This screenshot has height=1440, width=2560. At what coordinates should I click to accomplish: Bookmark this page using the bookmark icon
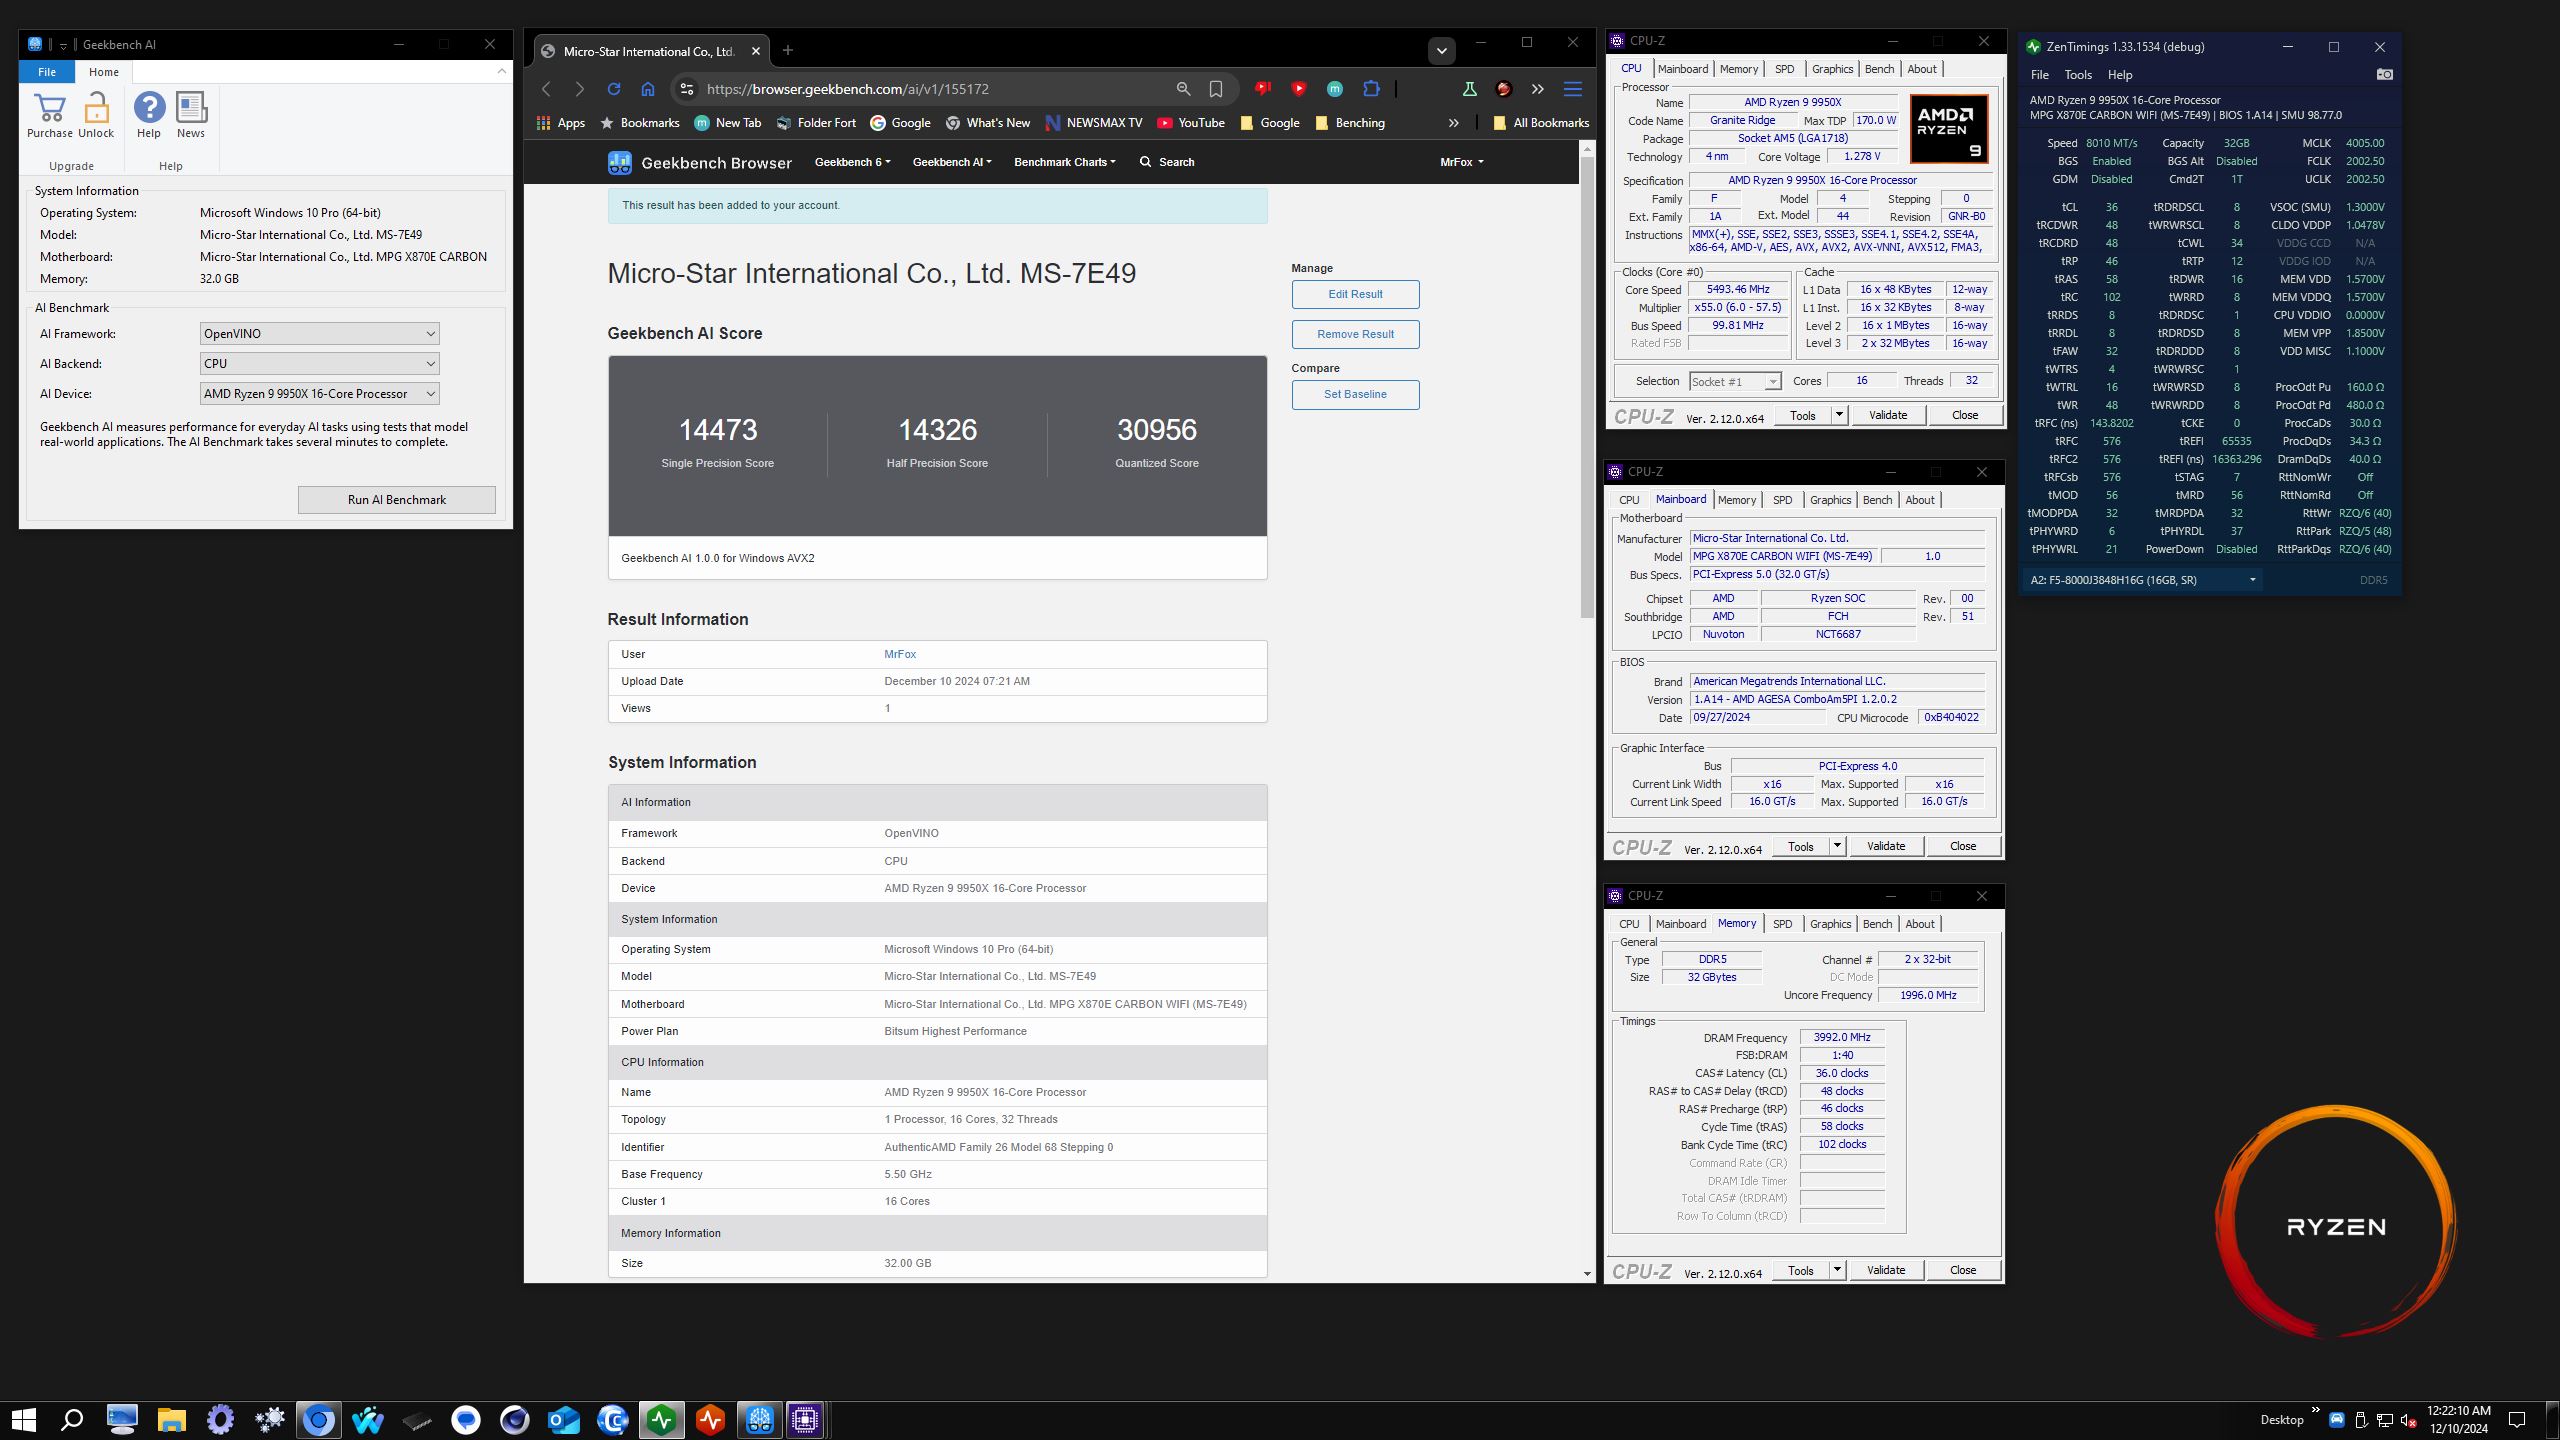tap(1216, 89)
